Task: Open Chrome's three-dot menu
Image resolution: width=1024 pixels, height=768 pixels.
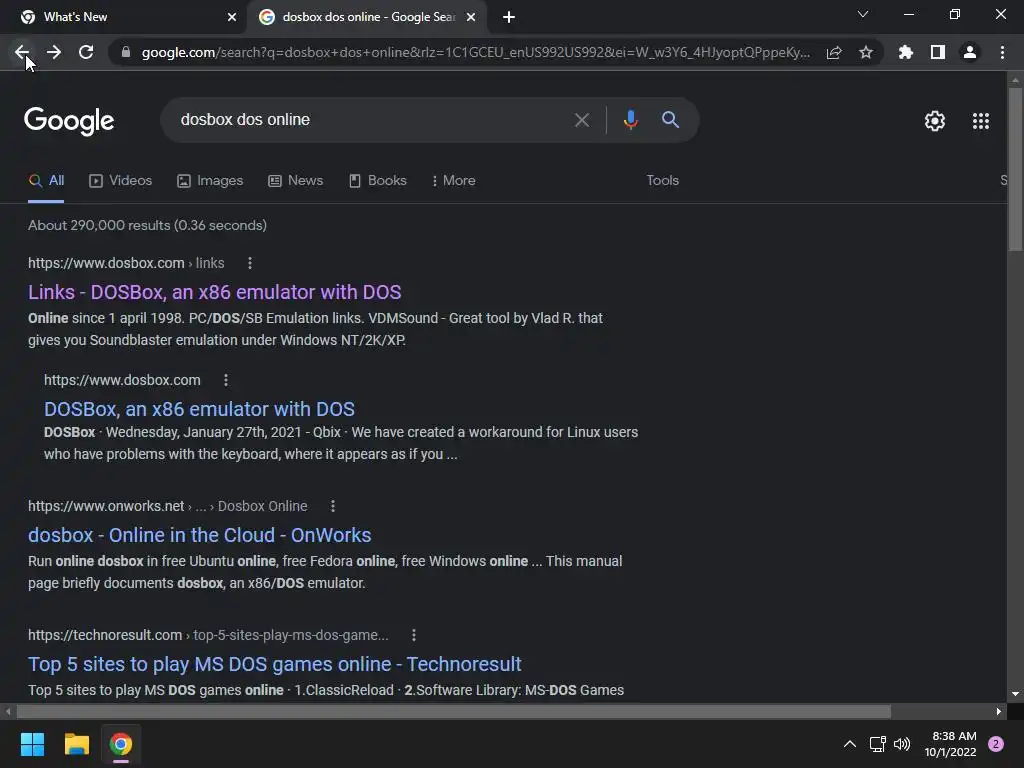Action: coord(1002,52)
